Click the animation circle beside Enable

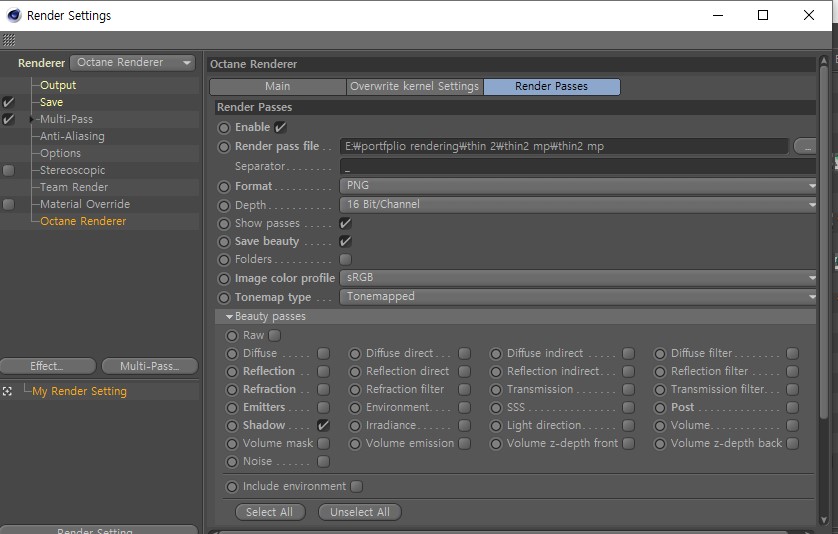224,128
